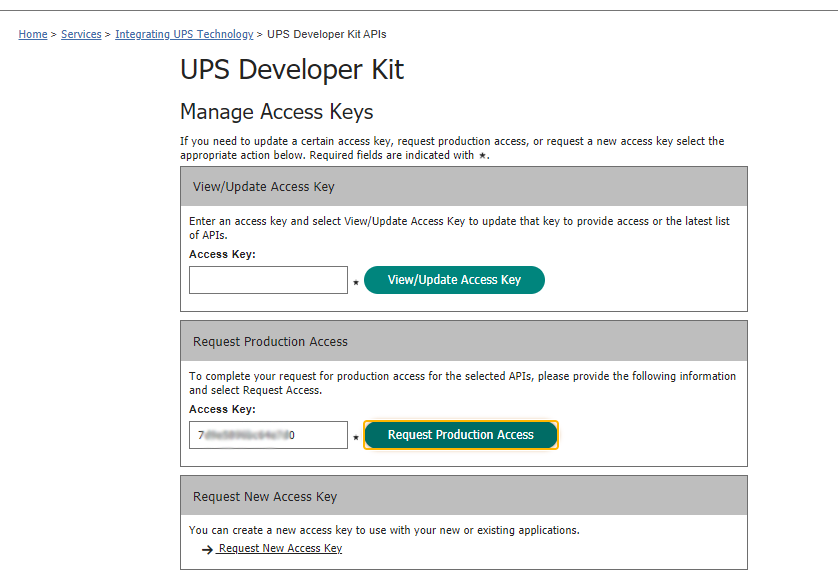
Task: Click the Manage Access Keys heading
Action: pos(276,112)
